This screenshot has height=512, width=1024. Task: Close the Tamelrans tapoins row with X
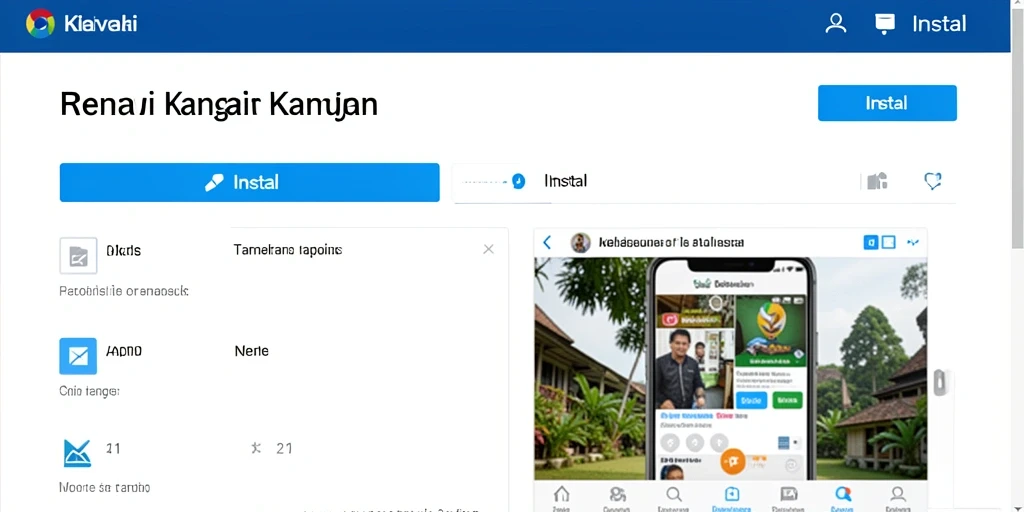click(x=488, y=249)
